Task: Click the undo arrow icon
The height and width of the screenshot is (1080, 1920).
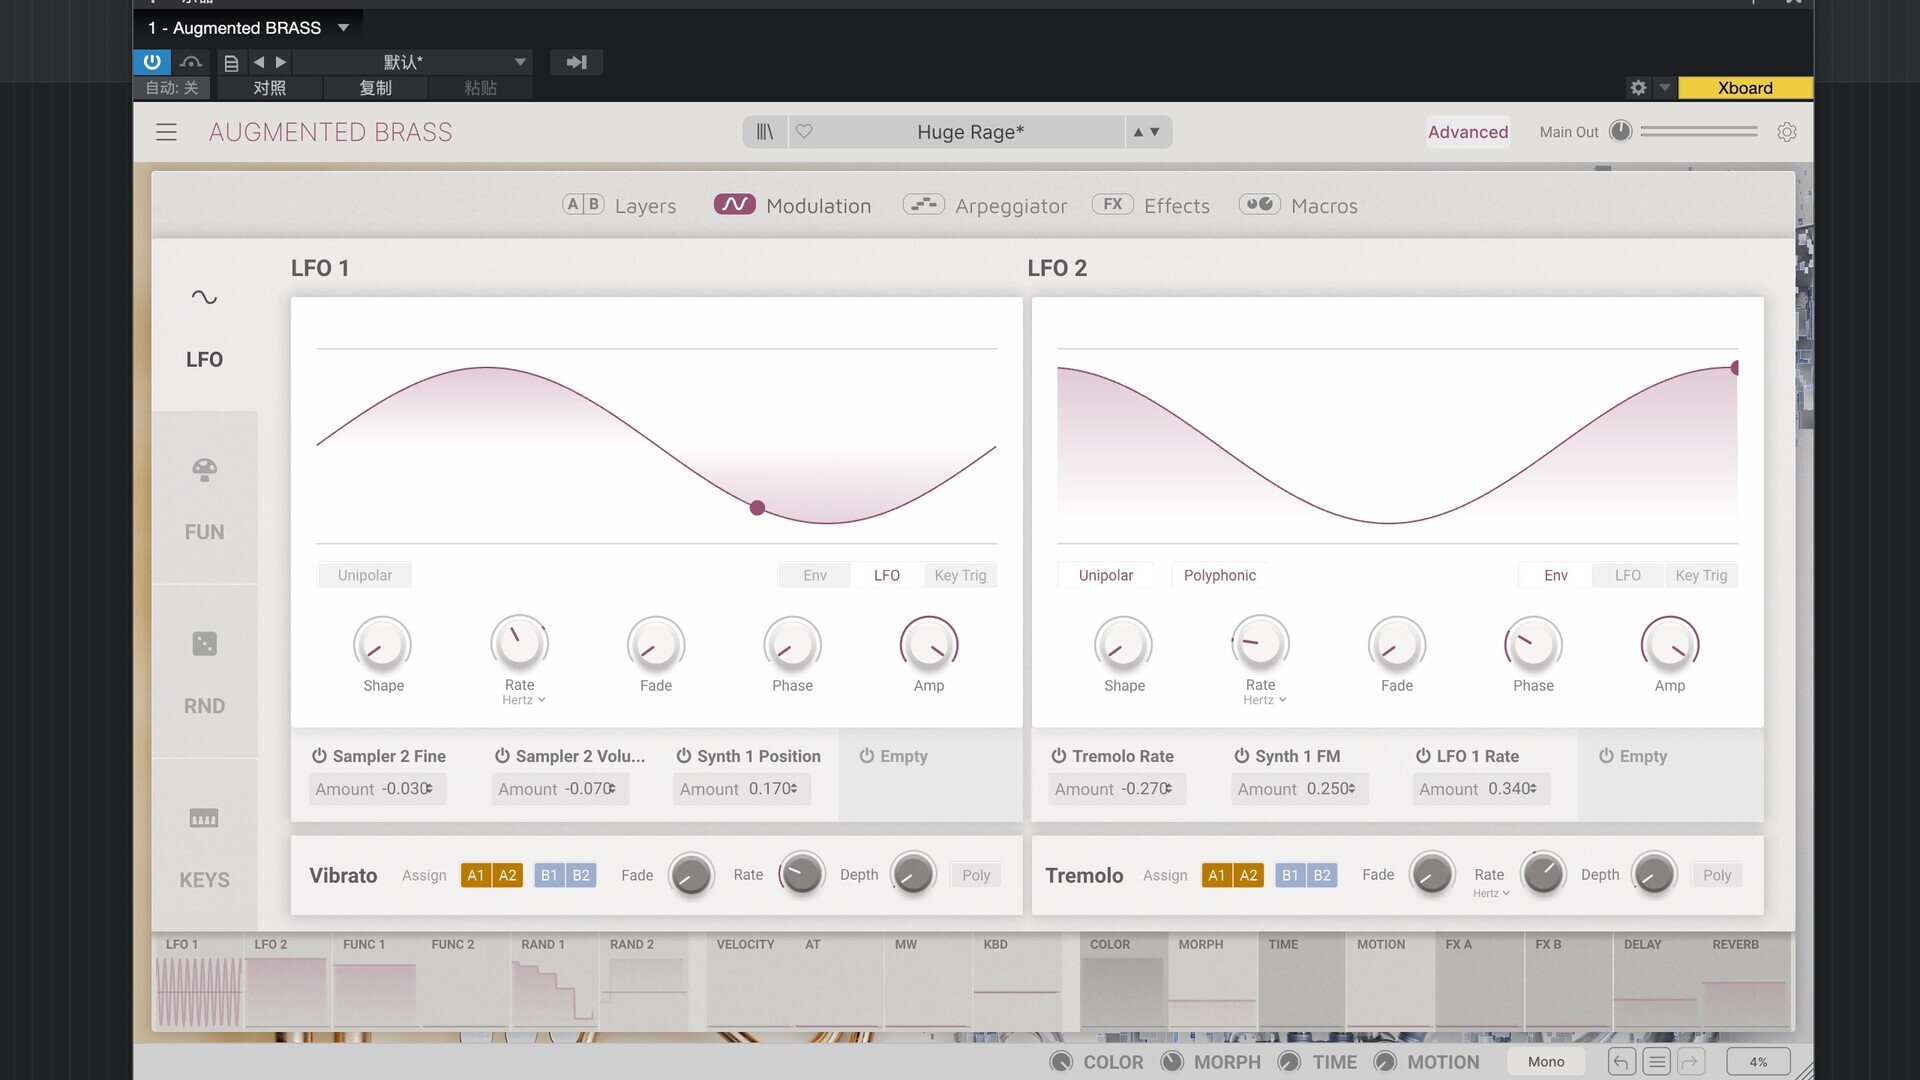Action: [1621, 1062]
